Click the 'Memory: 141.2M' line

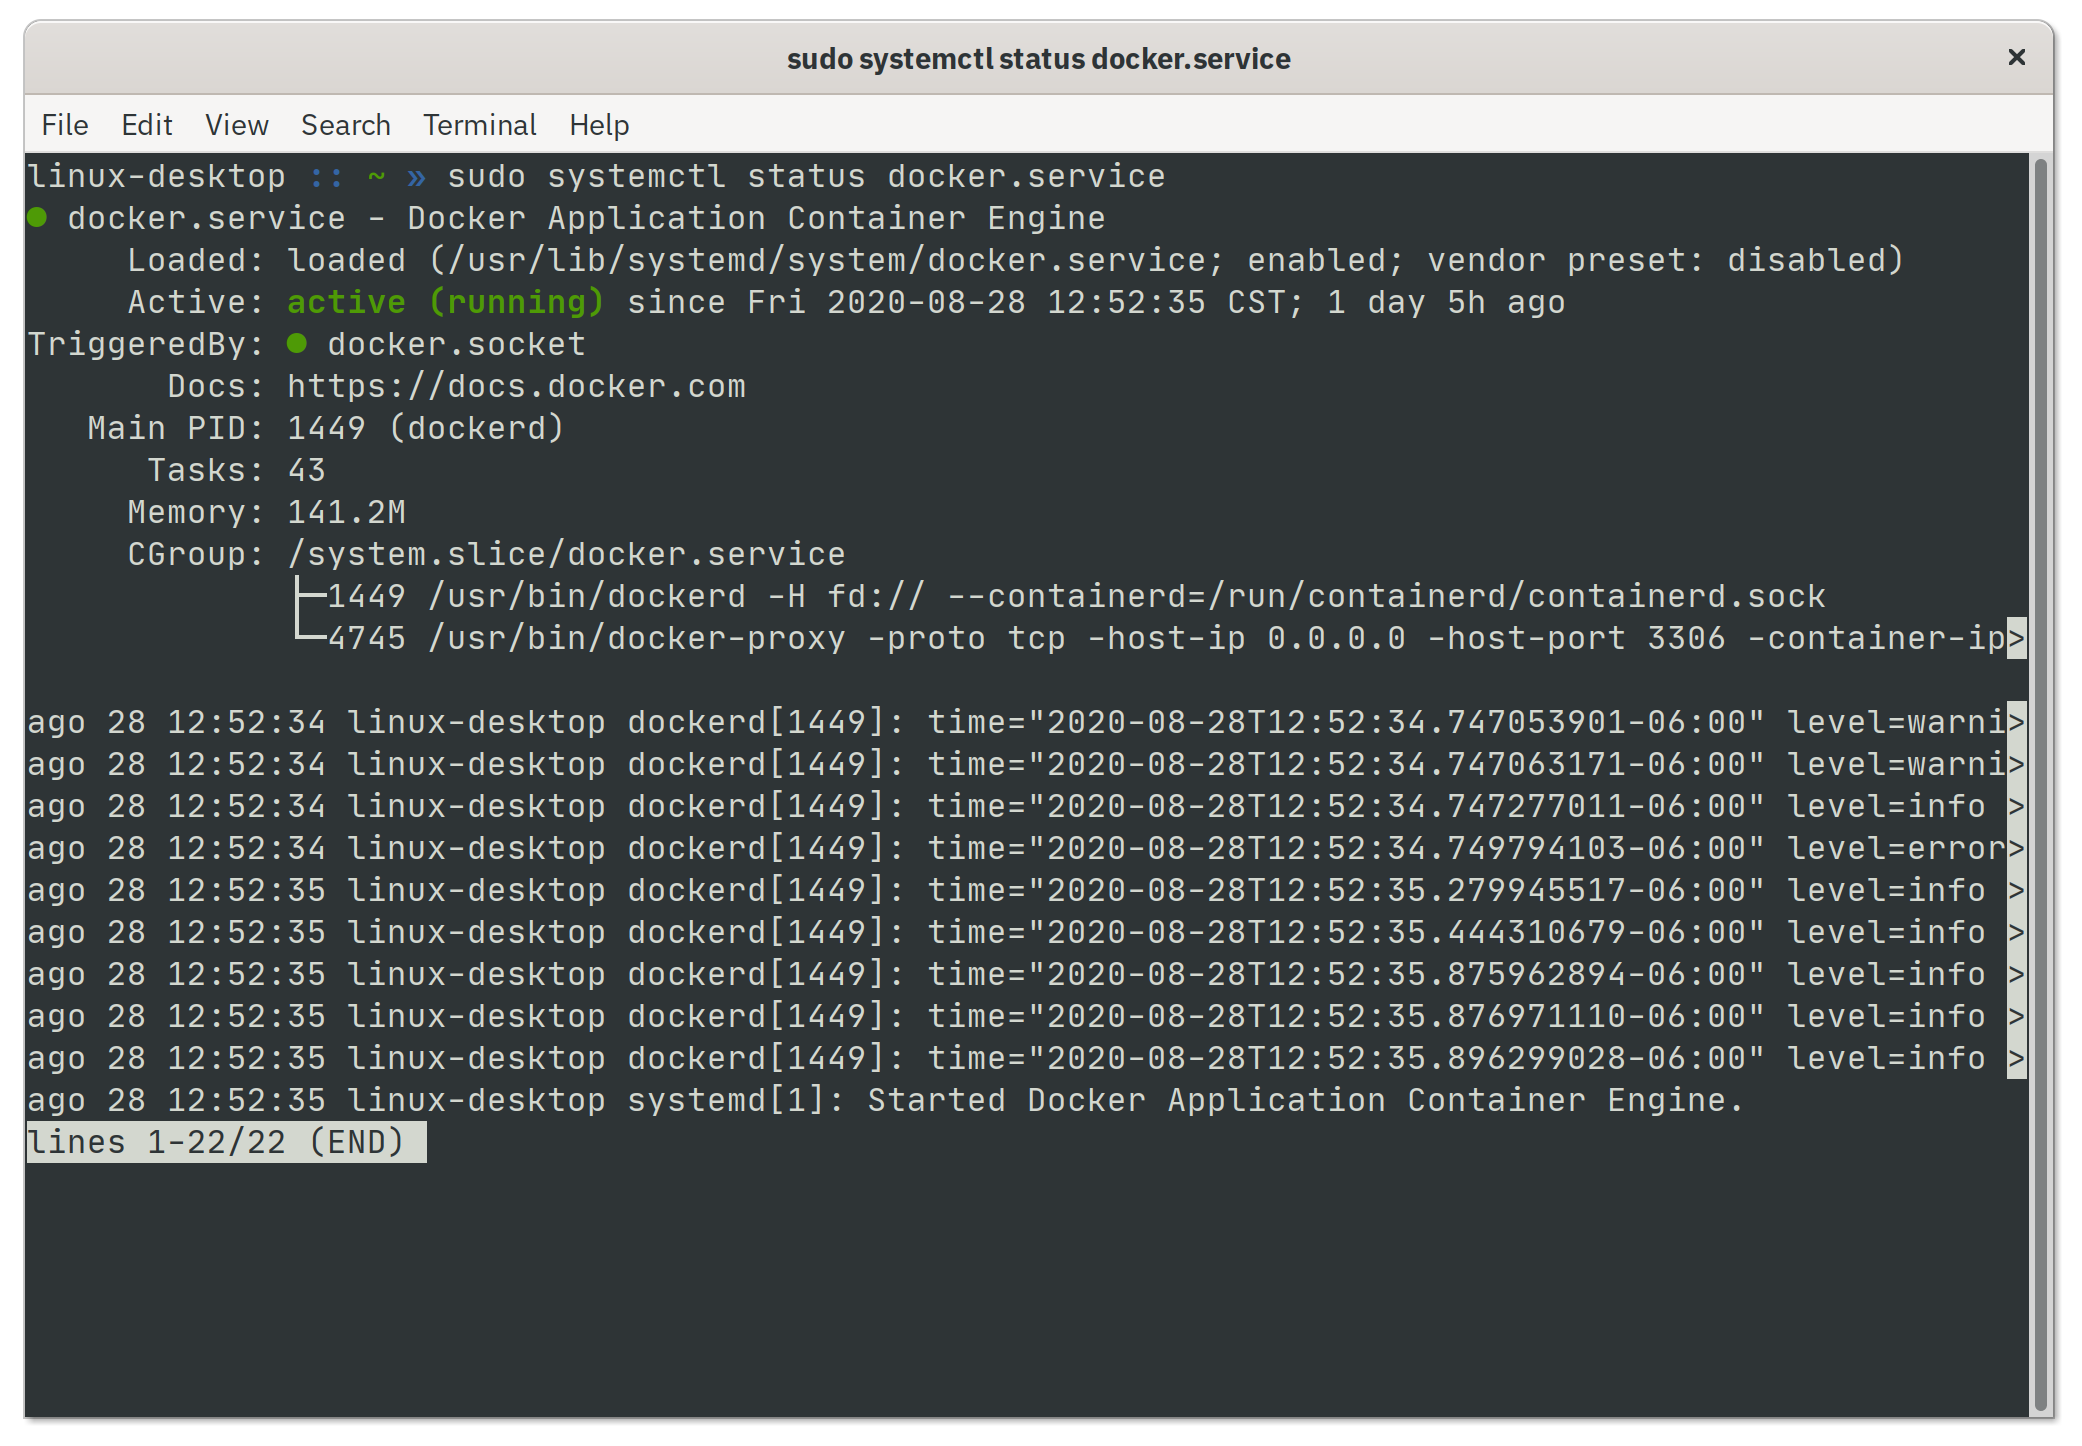[267, 512]
